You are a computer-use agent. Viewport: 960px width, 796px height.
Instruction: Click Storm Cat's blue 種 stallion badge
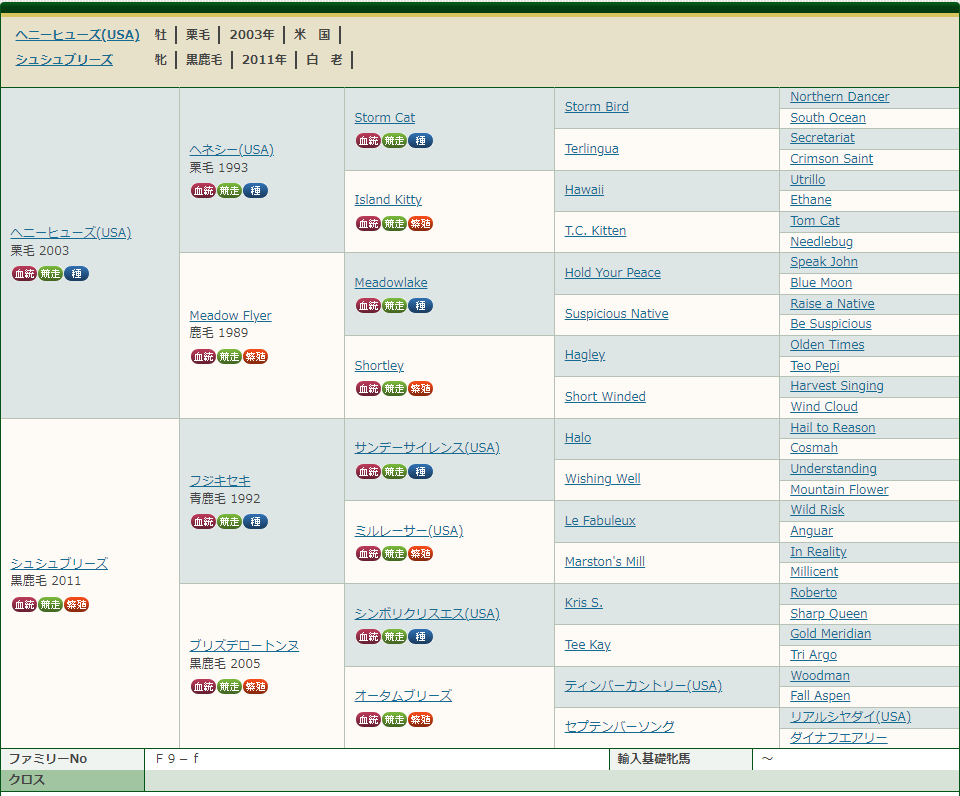(421, 141)
